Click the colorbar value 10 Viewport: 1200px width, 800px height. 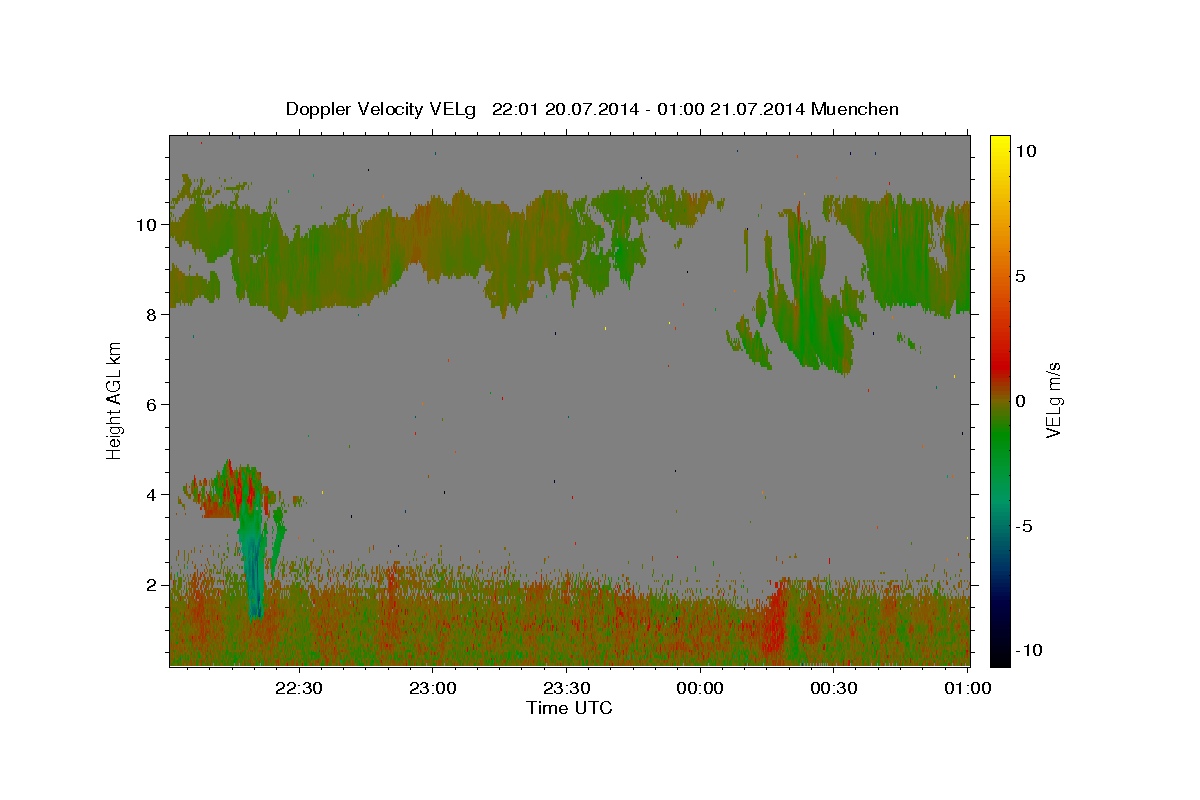(x=1025, y=151)
